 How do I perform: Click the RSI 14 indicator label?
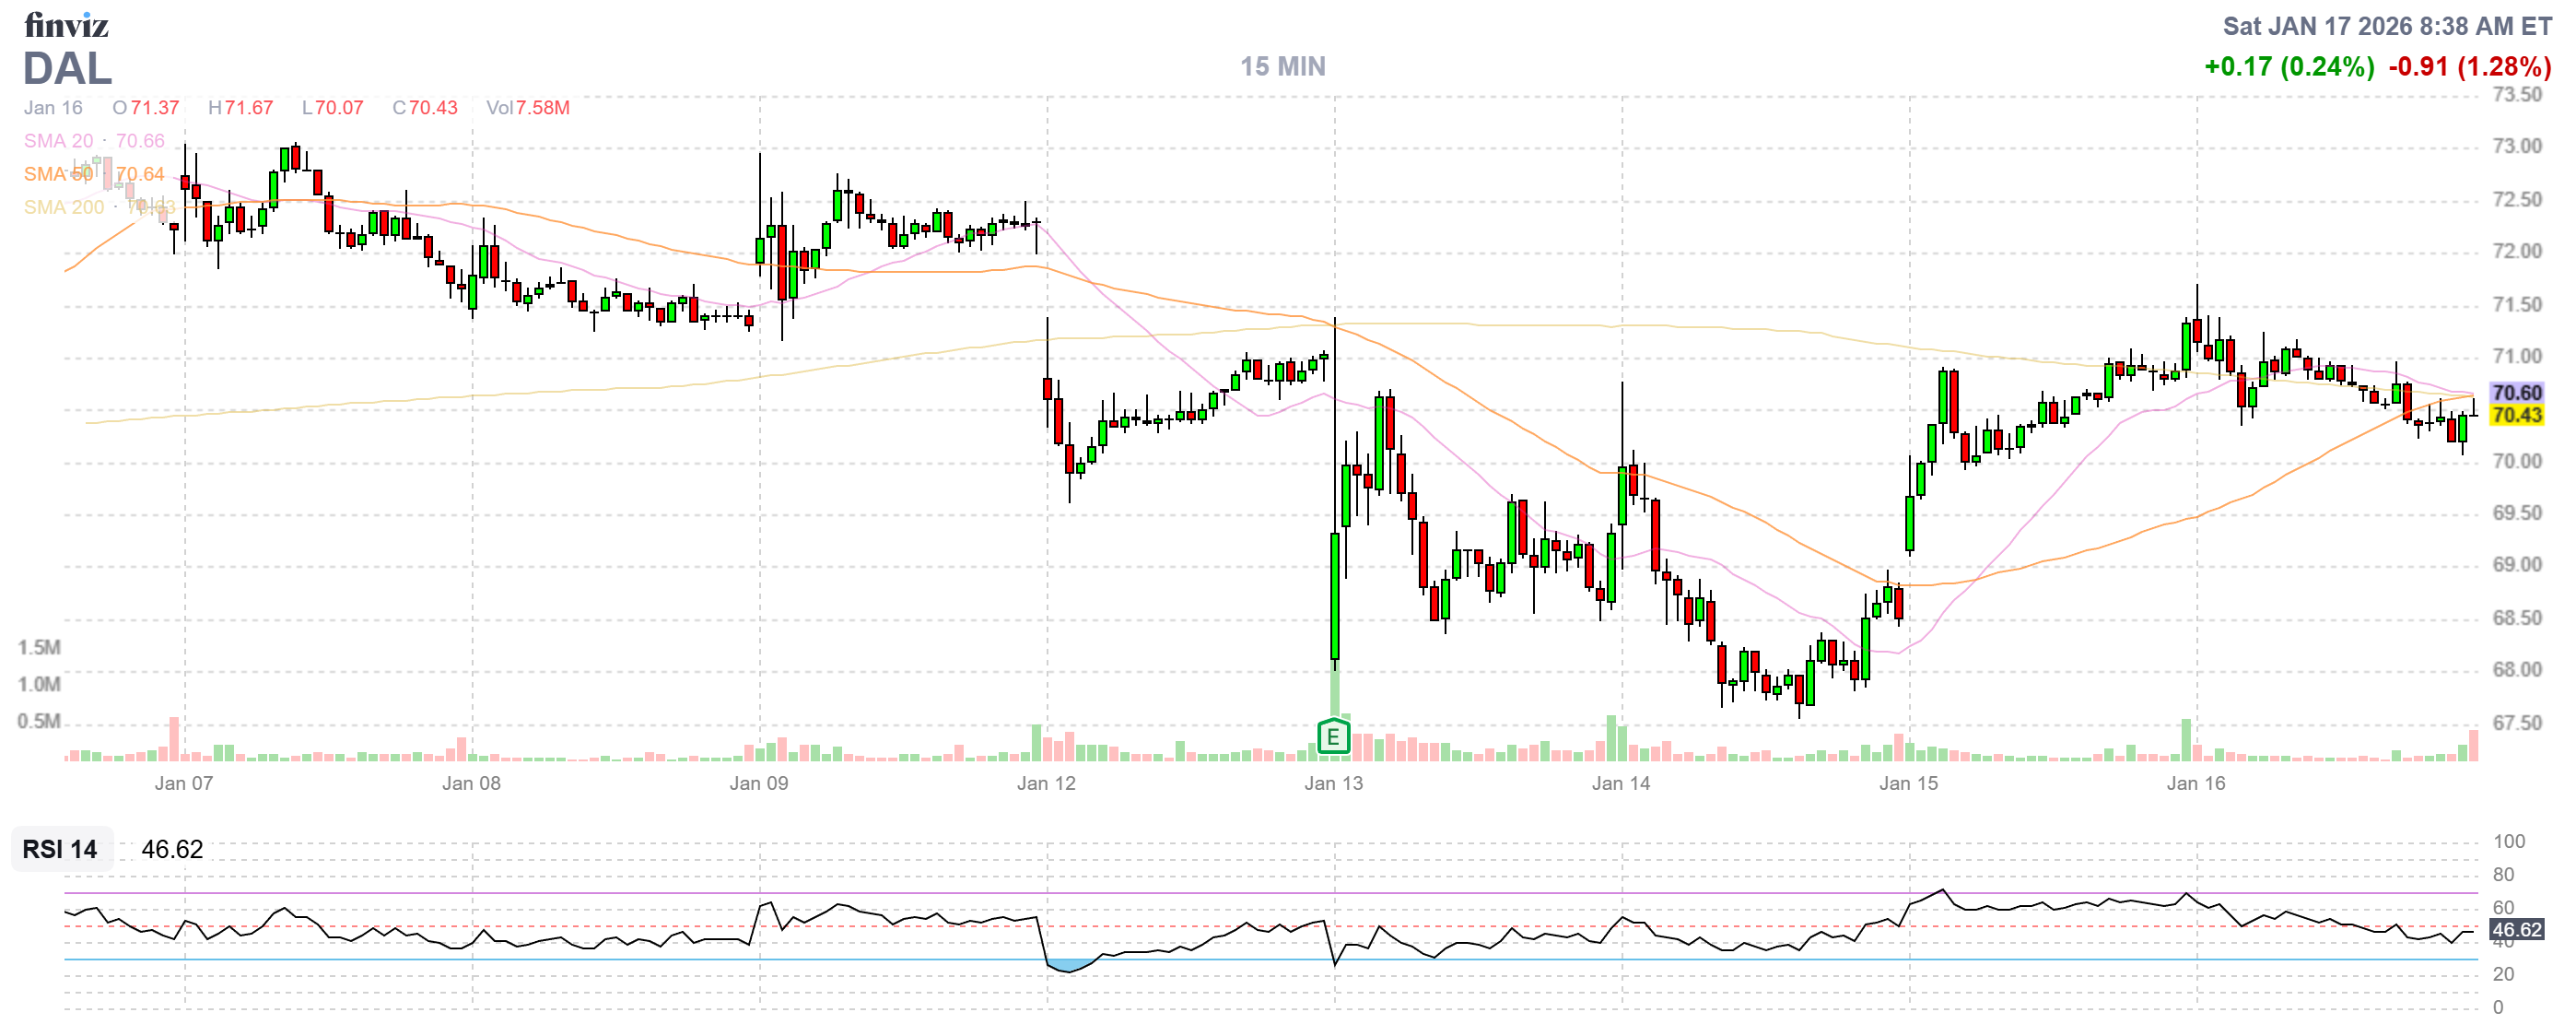click(60, 849)
